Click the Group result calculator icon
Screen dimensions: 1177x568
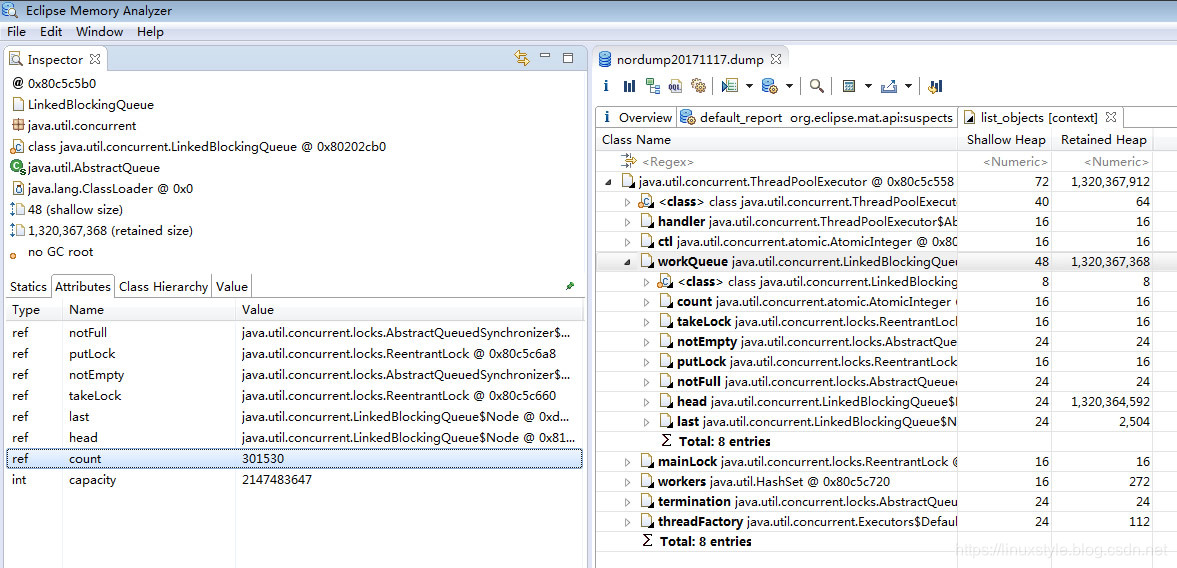[x=849, y=86]
